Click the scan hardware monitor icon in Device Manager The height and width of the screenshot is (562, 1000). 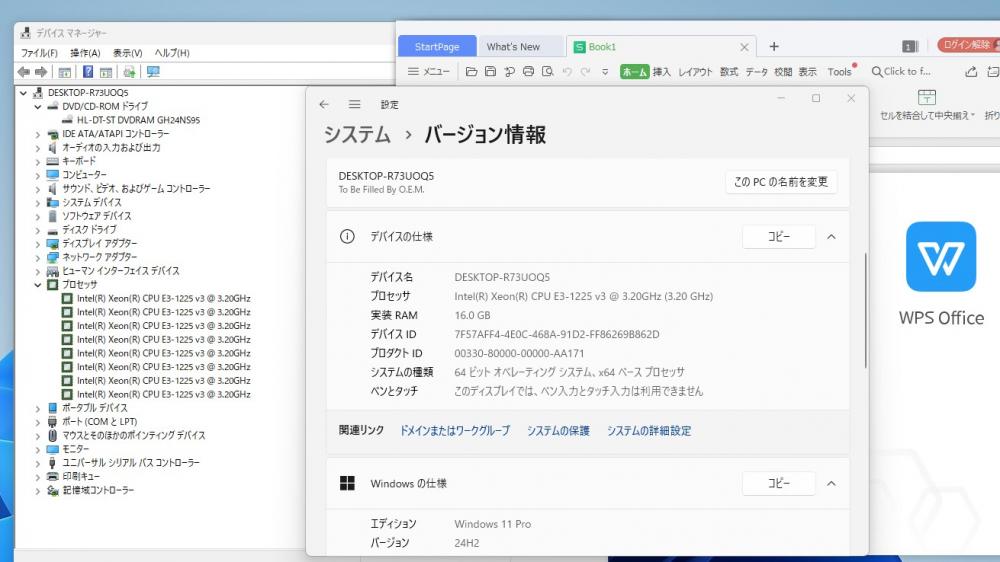(x=153, y=72)
